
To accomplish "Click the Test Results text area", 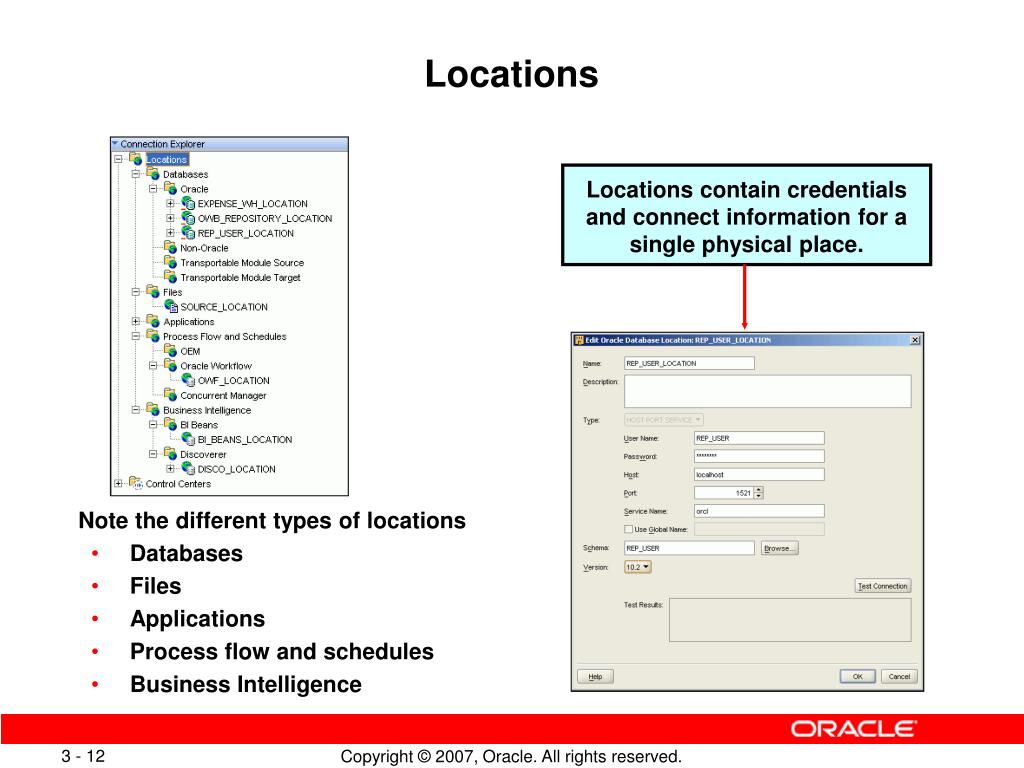I will pyautogui.click(x=790, y=620).
